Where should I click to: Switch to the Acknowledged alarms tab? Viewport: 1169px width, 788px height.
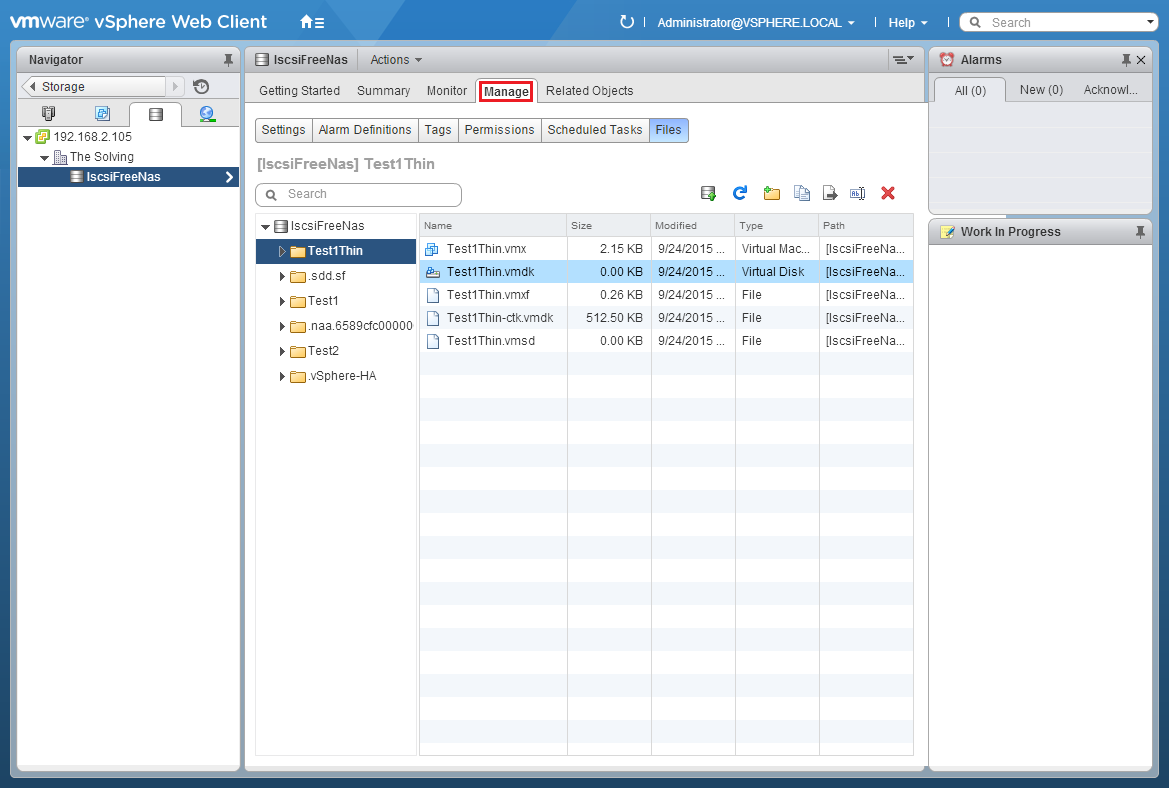point(1110,89)
